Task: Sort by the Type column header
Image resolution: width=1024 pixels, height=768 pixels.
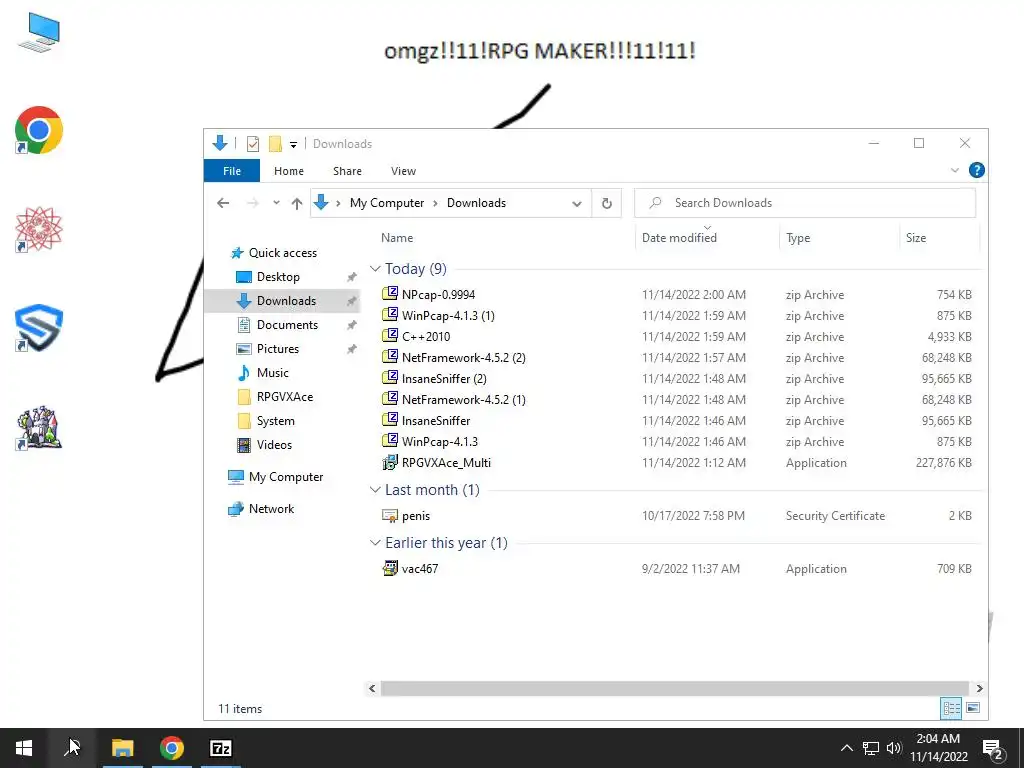Action: [798, 238]
